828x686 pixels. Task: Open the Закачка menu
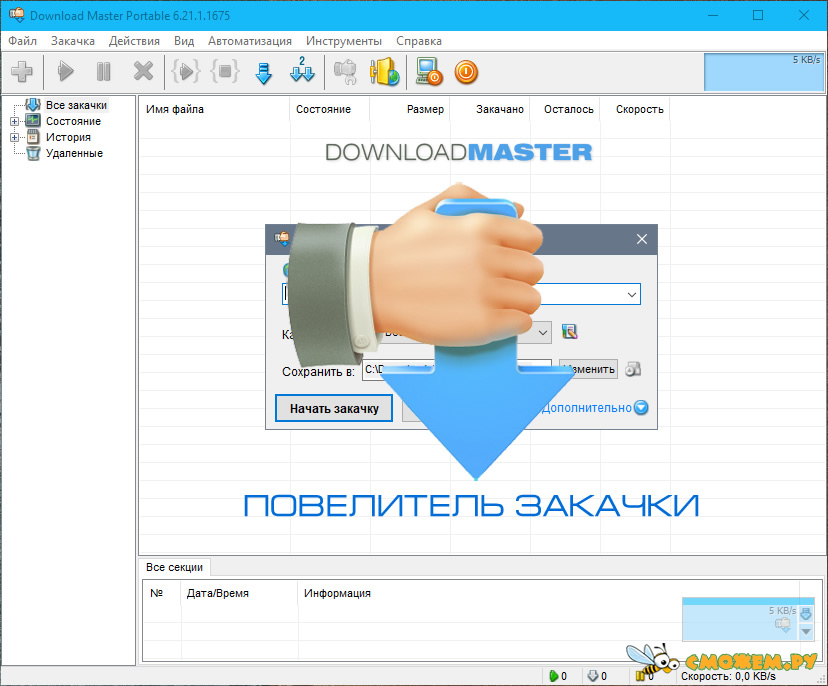[x=73, y=41]
